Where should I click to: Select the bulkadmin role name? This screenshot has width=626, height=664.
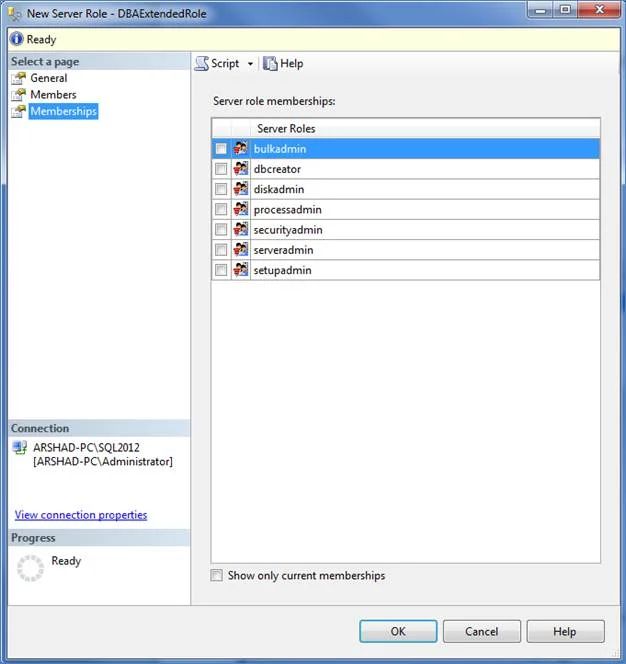280,149
